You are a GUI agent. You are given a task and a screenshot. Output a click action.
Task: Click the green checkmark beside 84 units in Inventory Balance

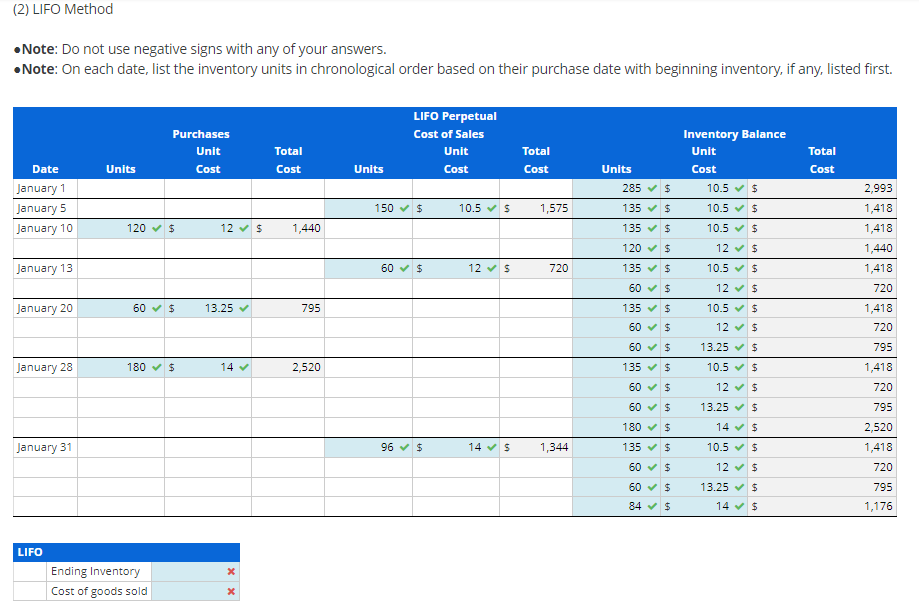click(x=650, y=506)
